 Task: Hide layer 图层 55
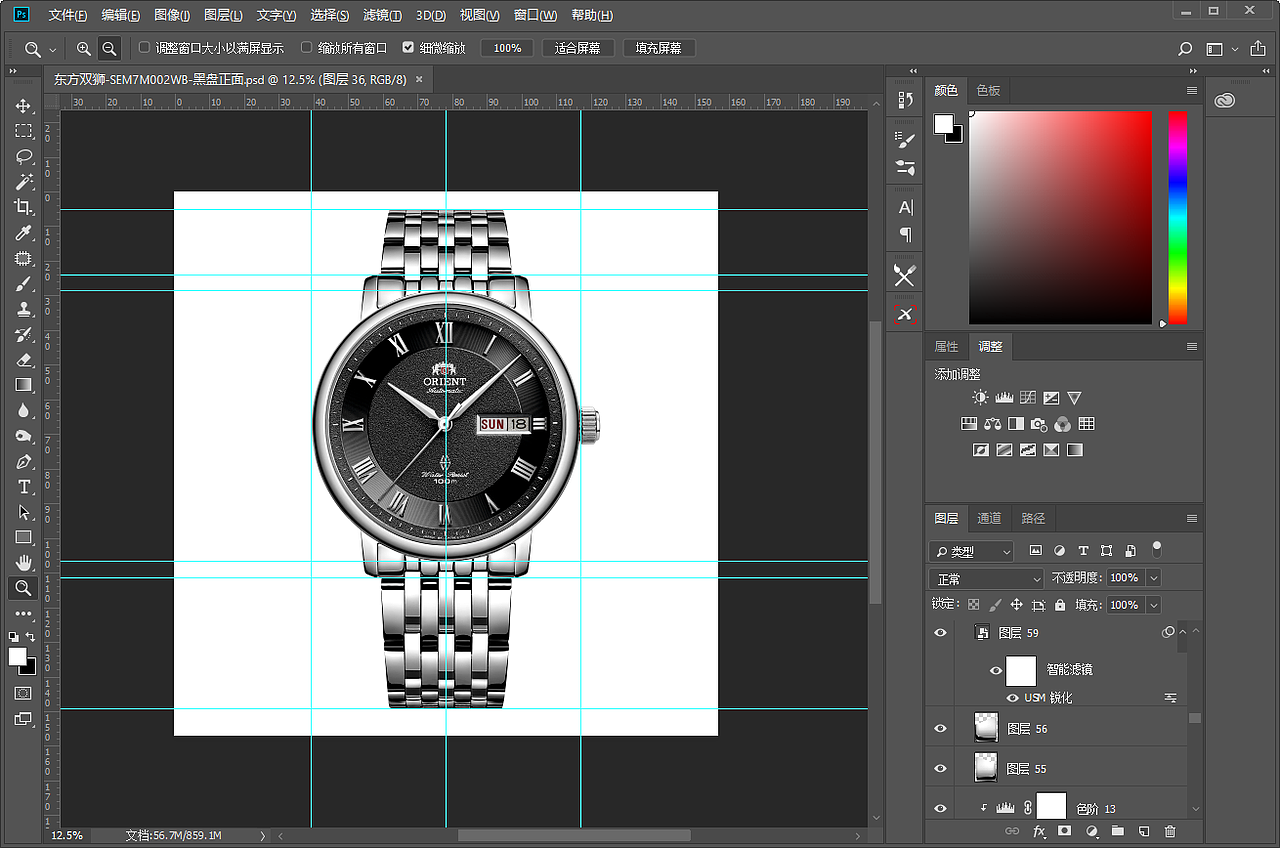click(x=940, y=769)
